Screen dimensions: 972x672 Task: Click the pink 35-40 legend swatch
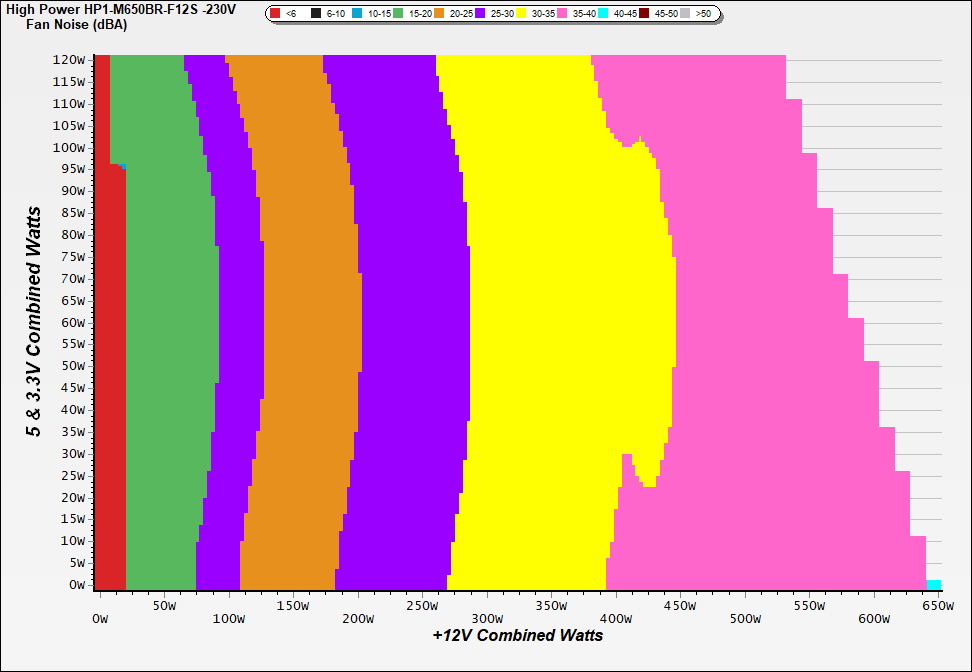point(562,14)
